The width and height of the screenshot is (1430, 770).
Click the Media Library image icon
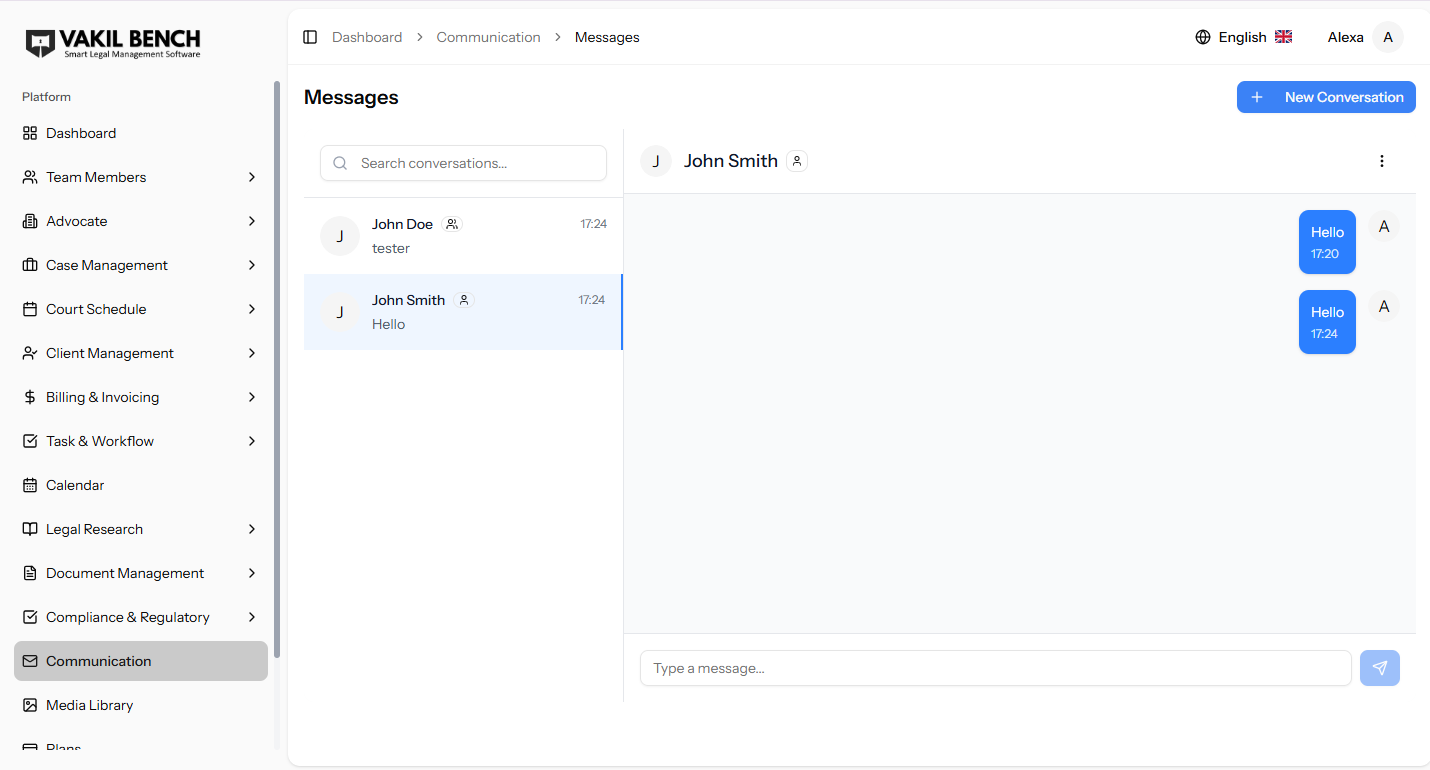point(30,705)
